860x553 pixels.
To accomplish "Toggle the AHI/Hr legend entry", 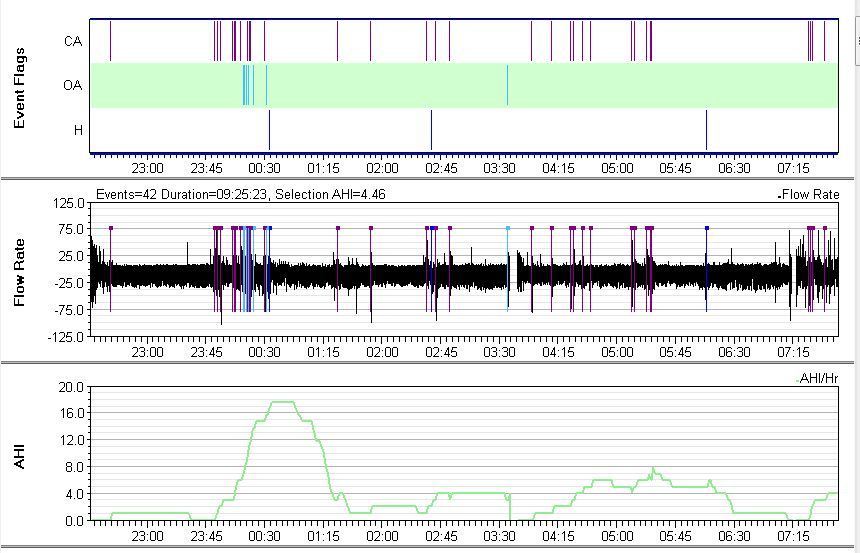I will pyautogui.click(x=816, y=378).
